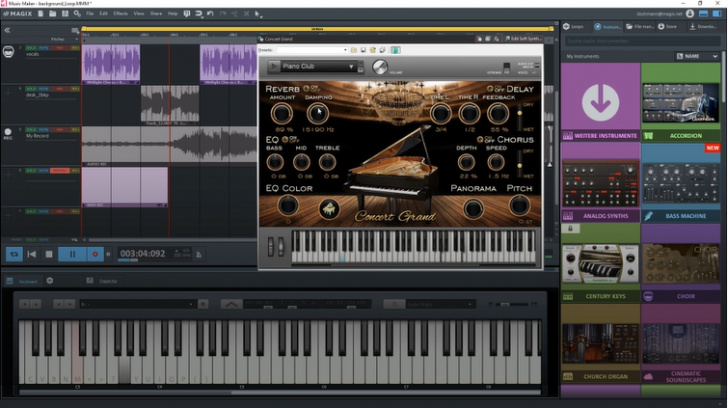Click the round piano emblem icon in Concert Grand
Screen dimensions: 728x408
click(x=329, y=208)
